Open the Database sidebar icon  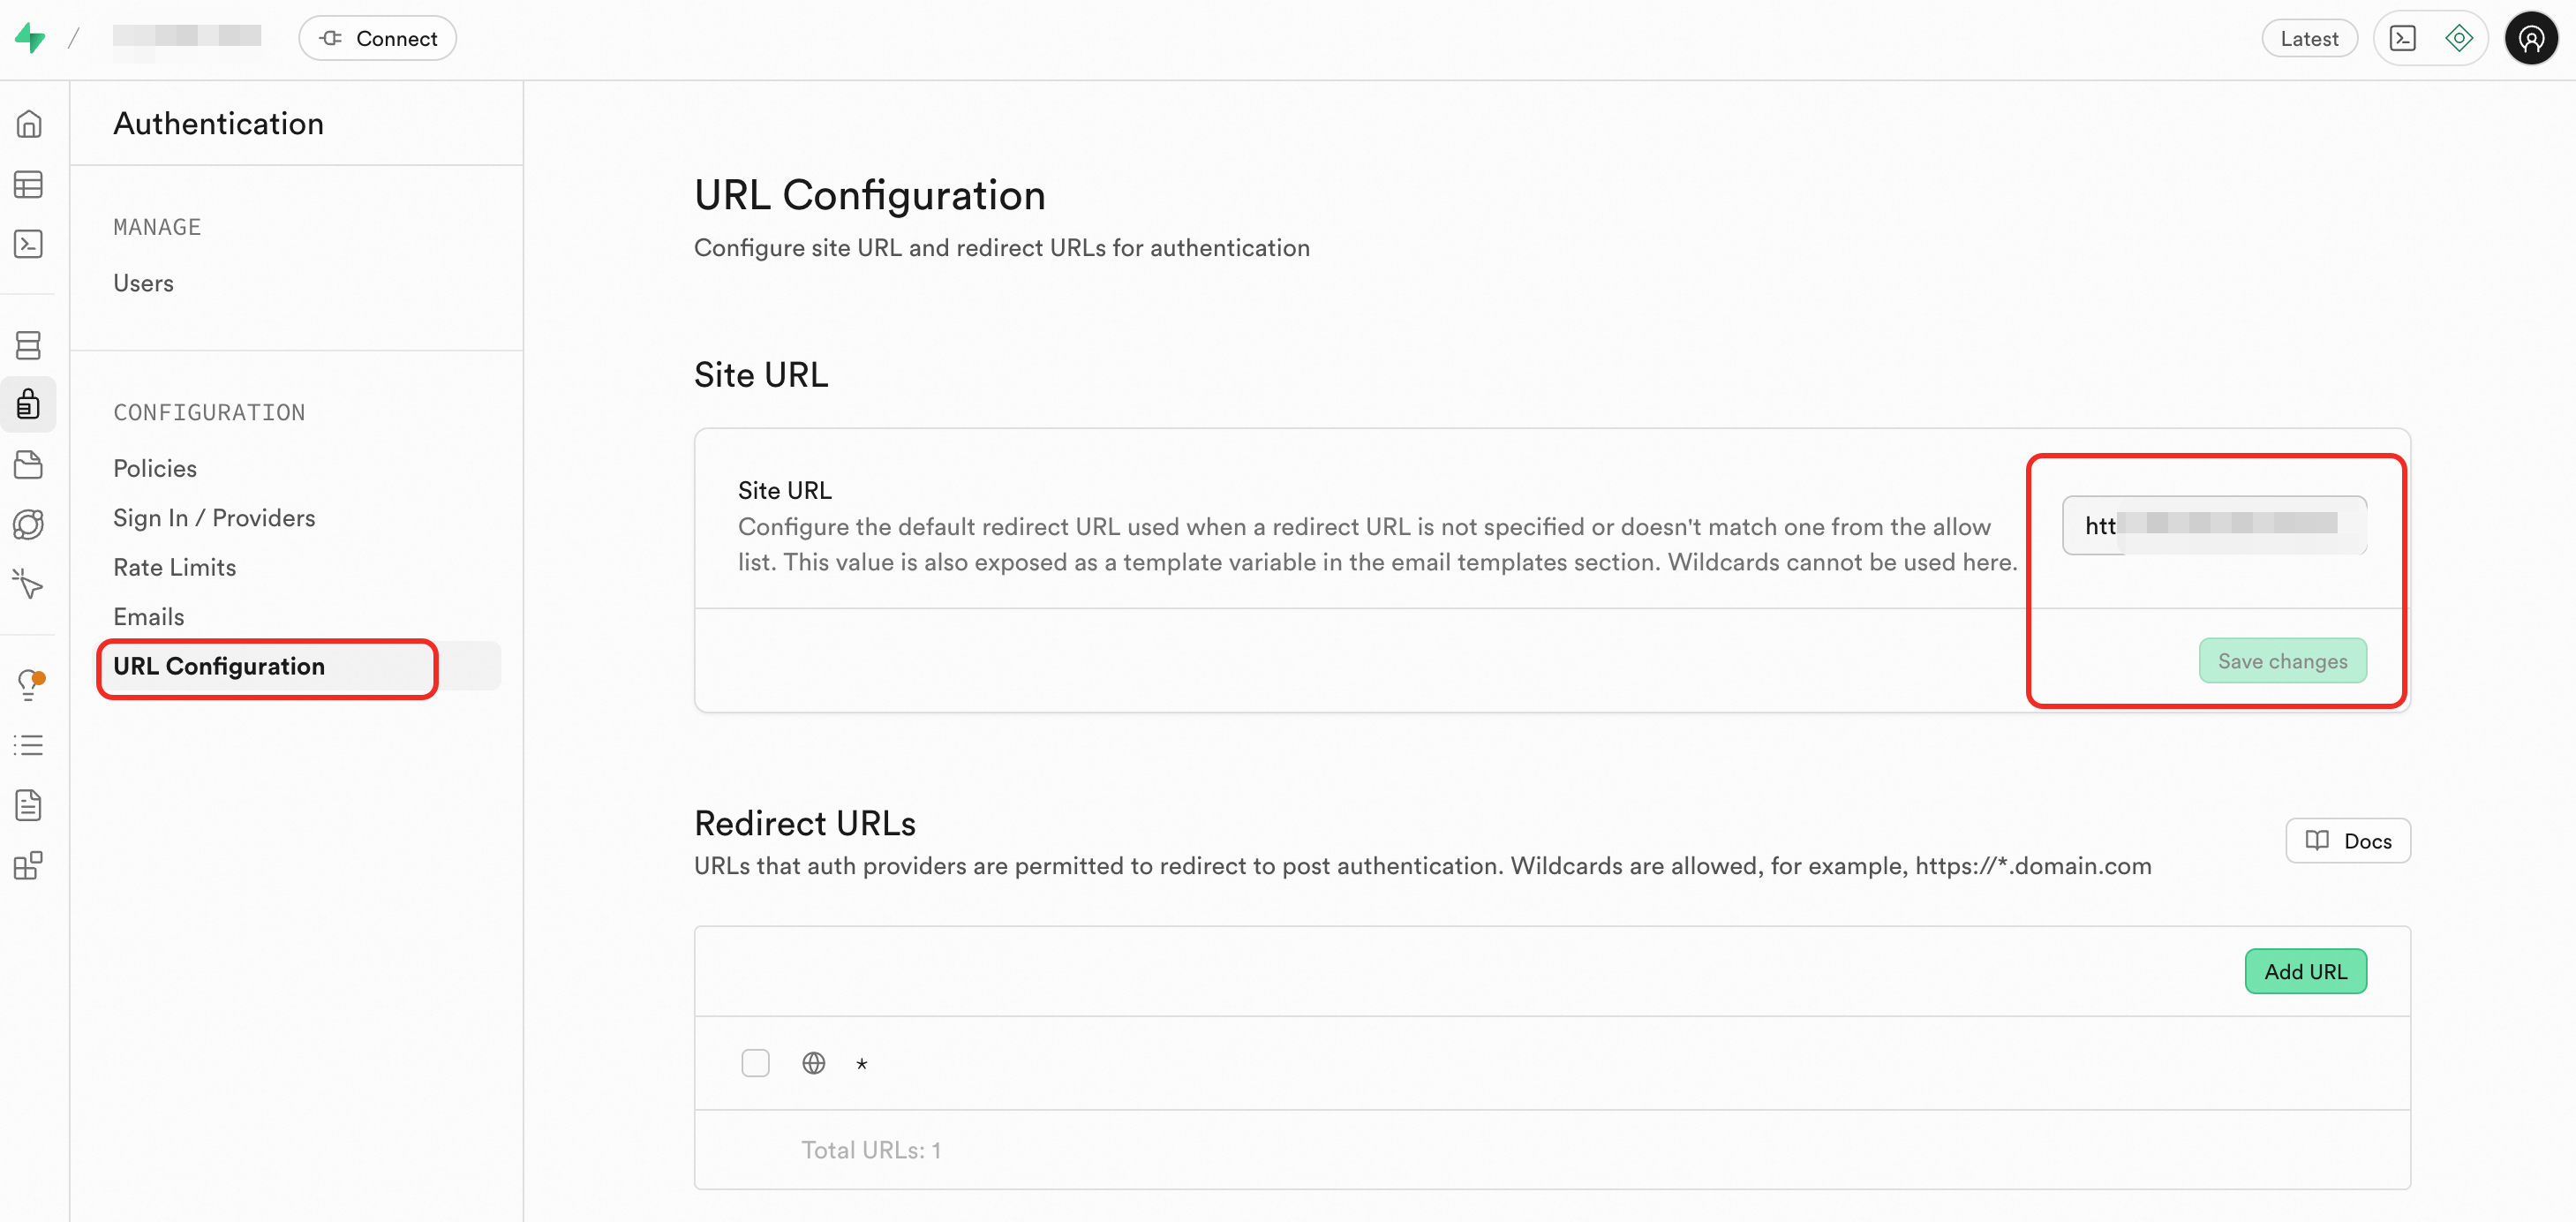28,345
